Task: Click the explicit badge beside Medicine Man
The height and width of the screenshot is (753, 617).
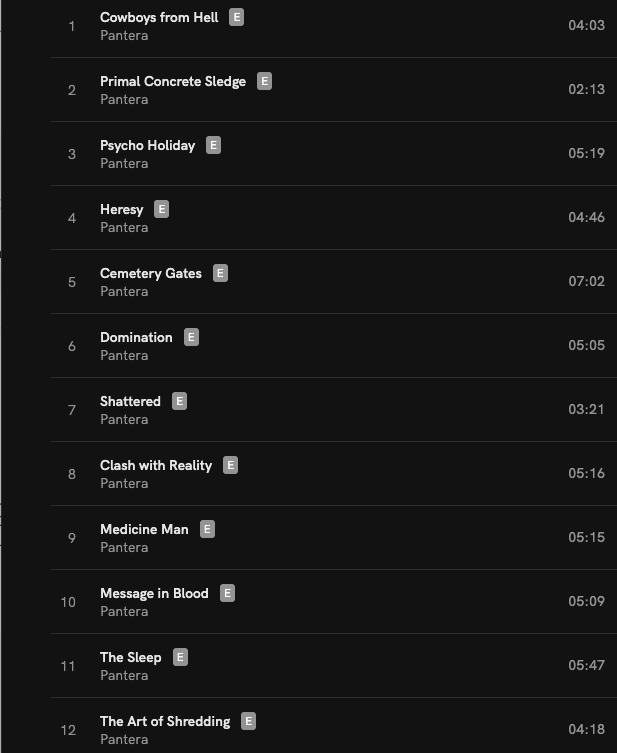Action: click(x=207, y=529)
